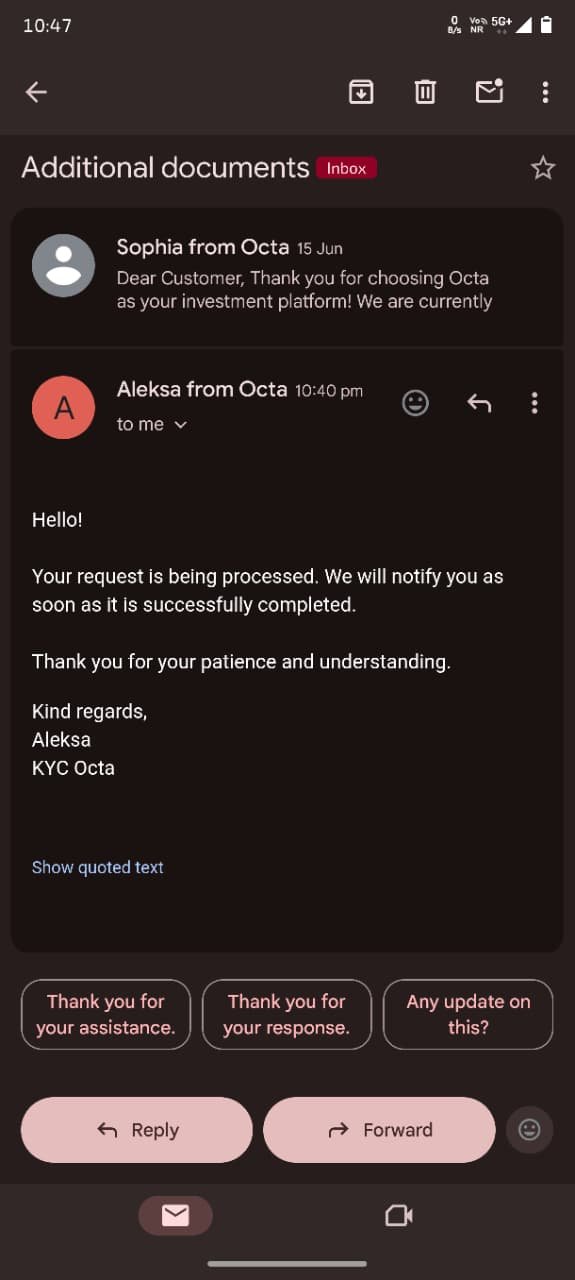The image size is (575, 1280).
Task: Star the Additional documents conversation
Action: (x=543, y=167)
